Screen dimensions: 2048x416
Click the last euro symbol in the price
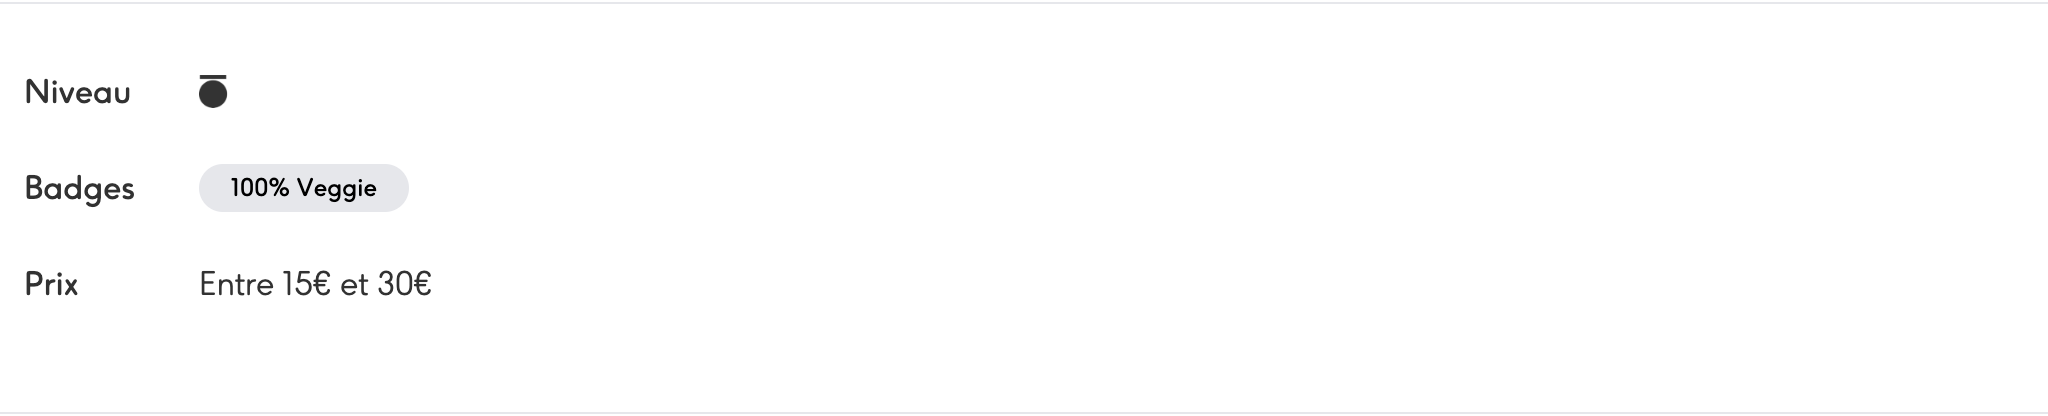coord(421,284)
